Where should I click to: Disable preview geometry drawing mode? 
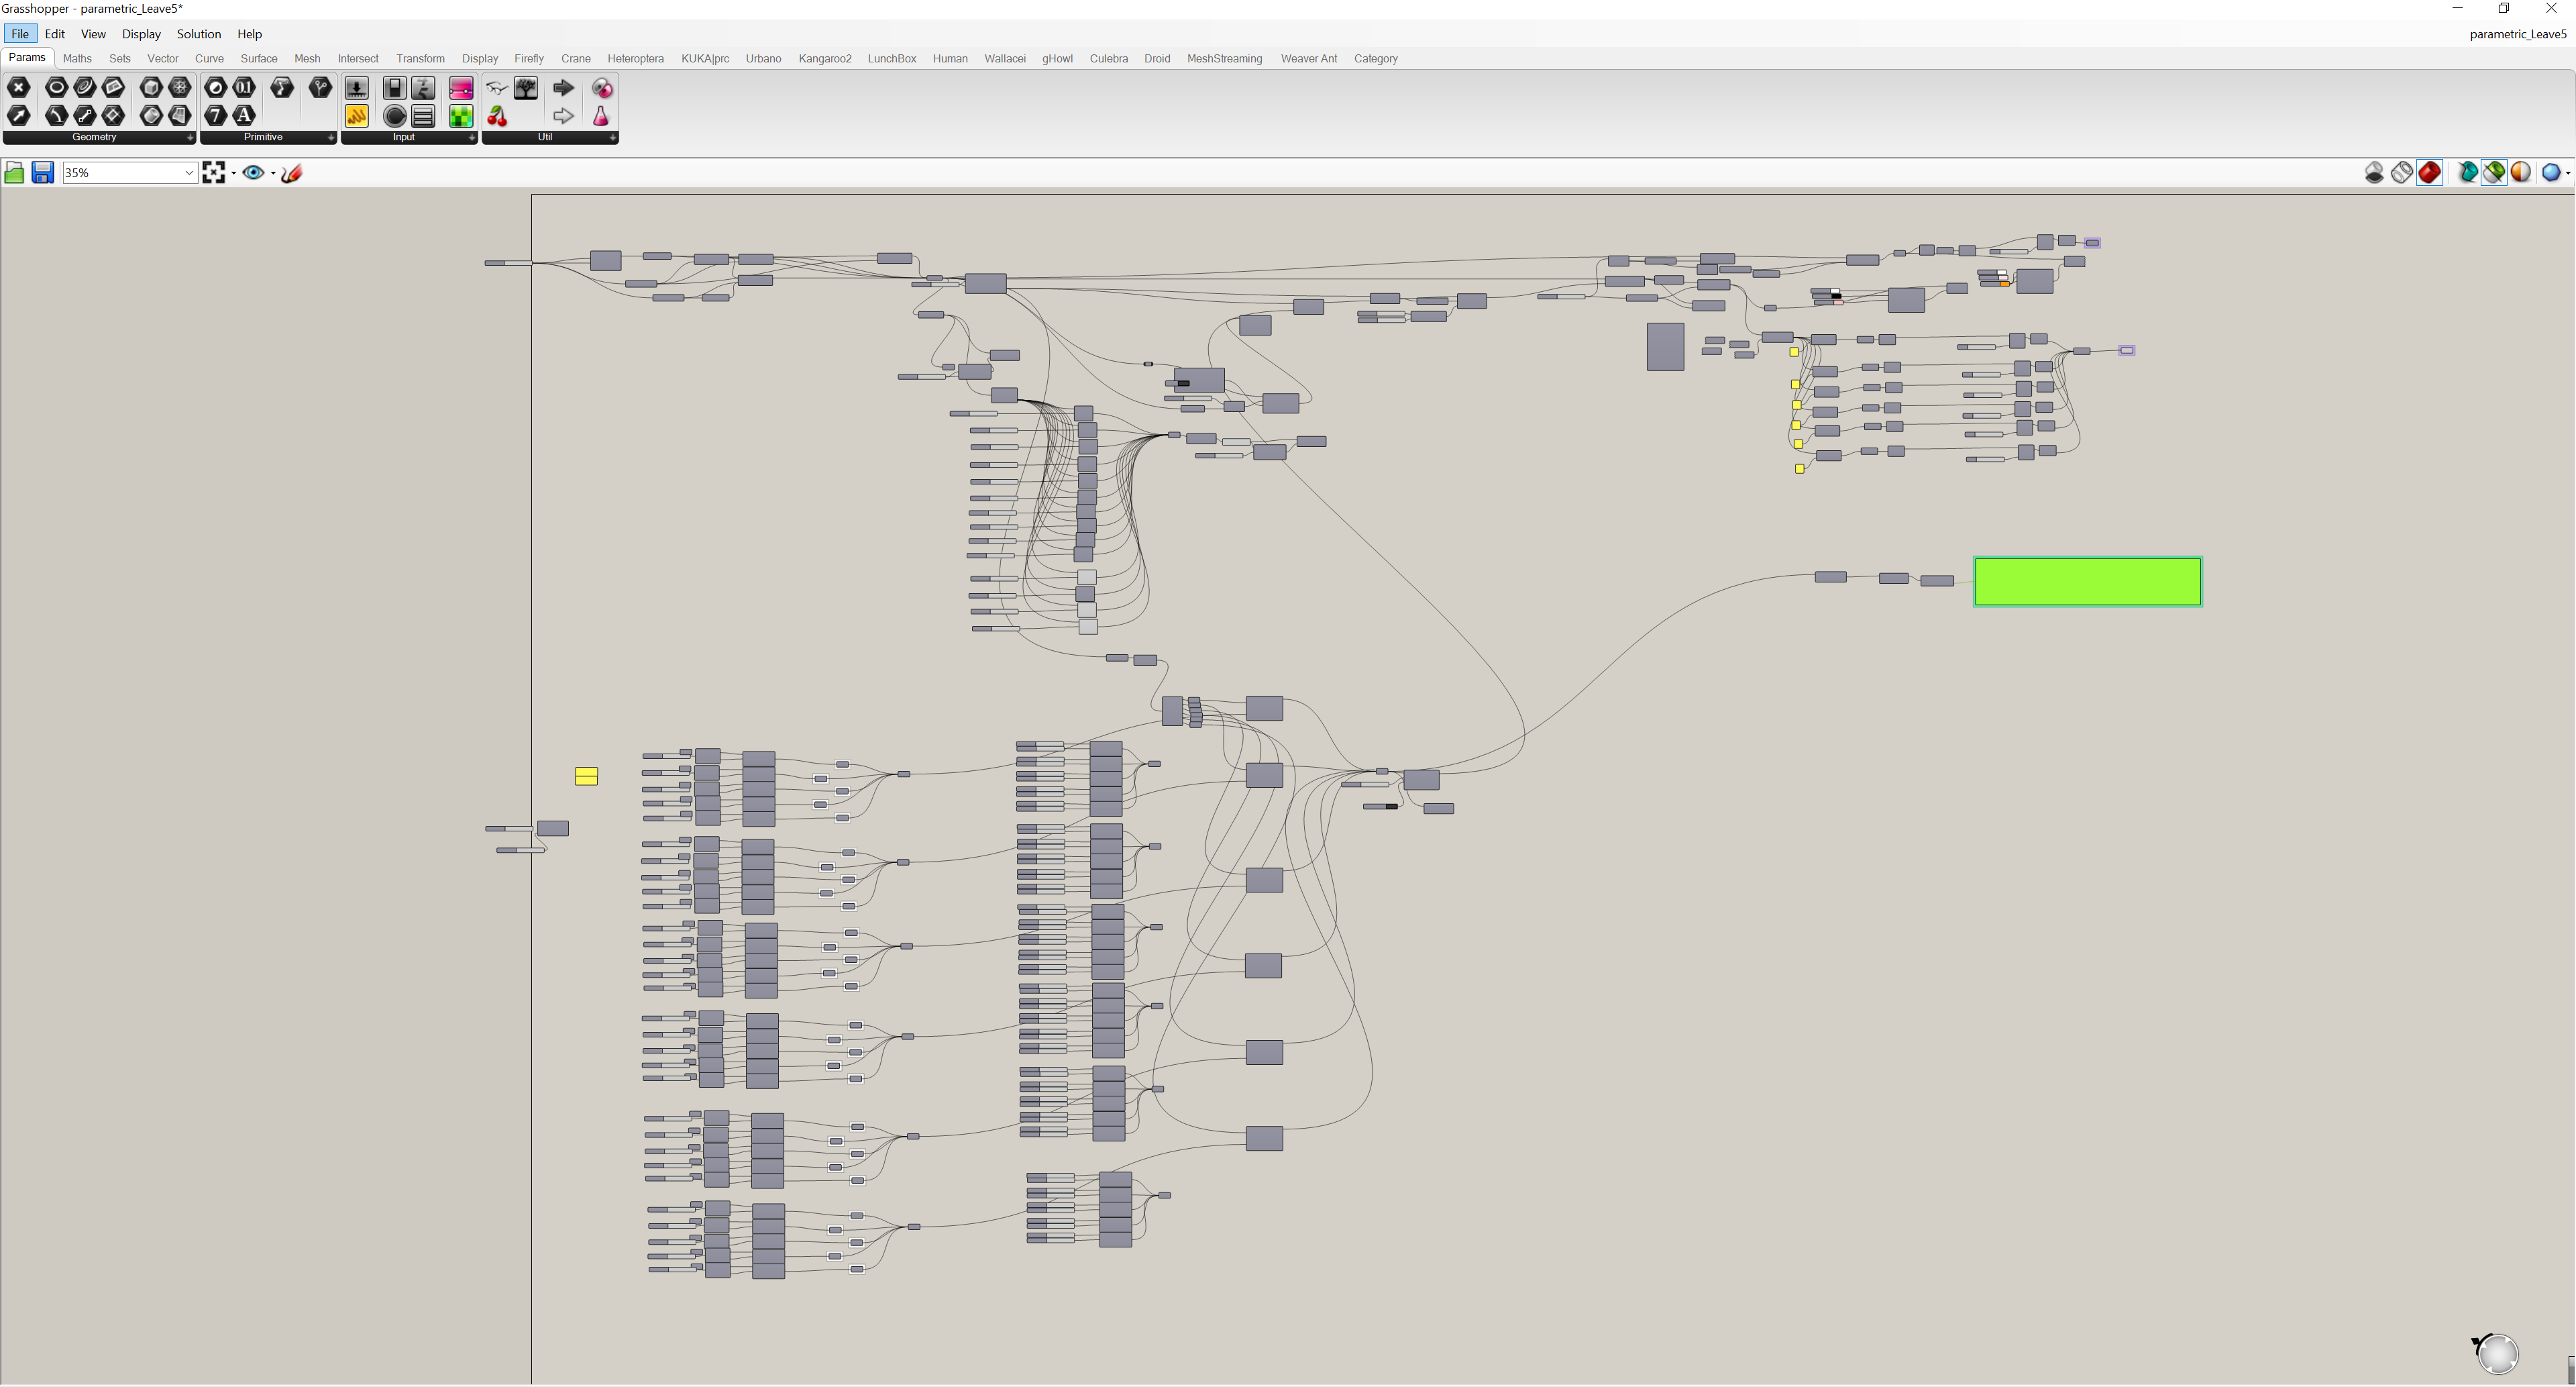pyautogui.click(x=2374, y=173)
